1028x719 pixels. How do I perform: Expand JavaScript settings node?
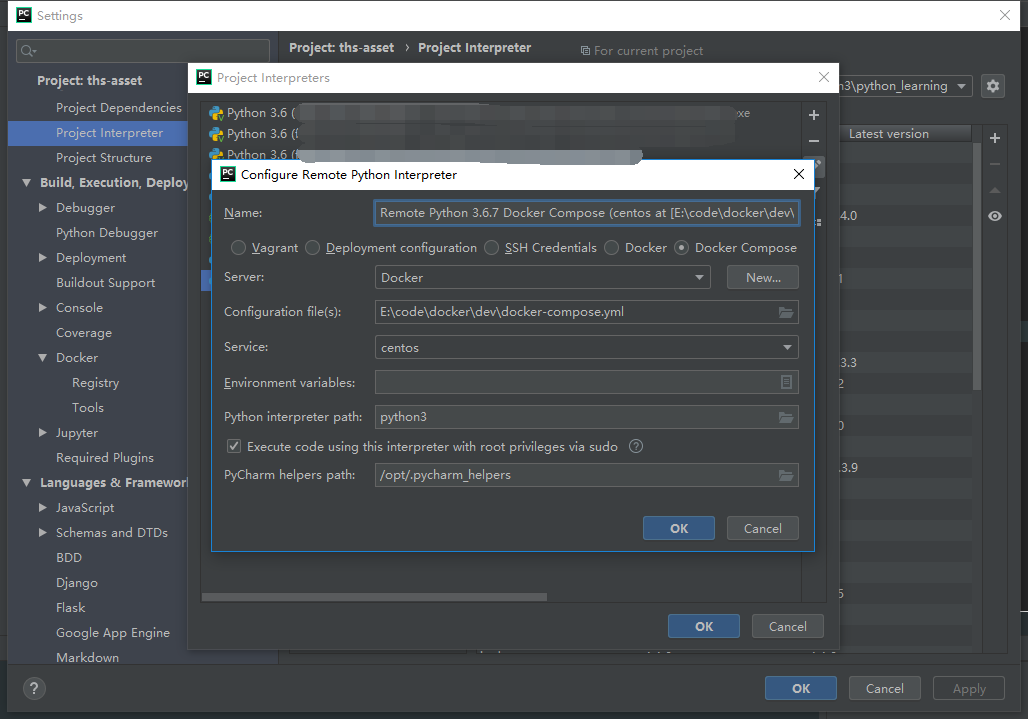tap(43, 508)
